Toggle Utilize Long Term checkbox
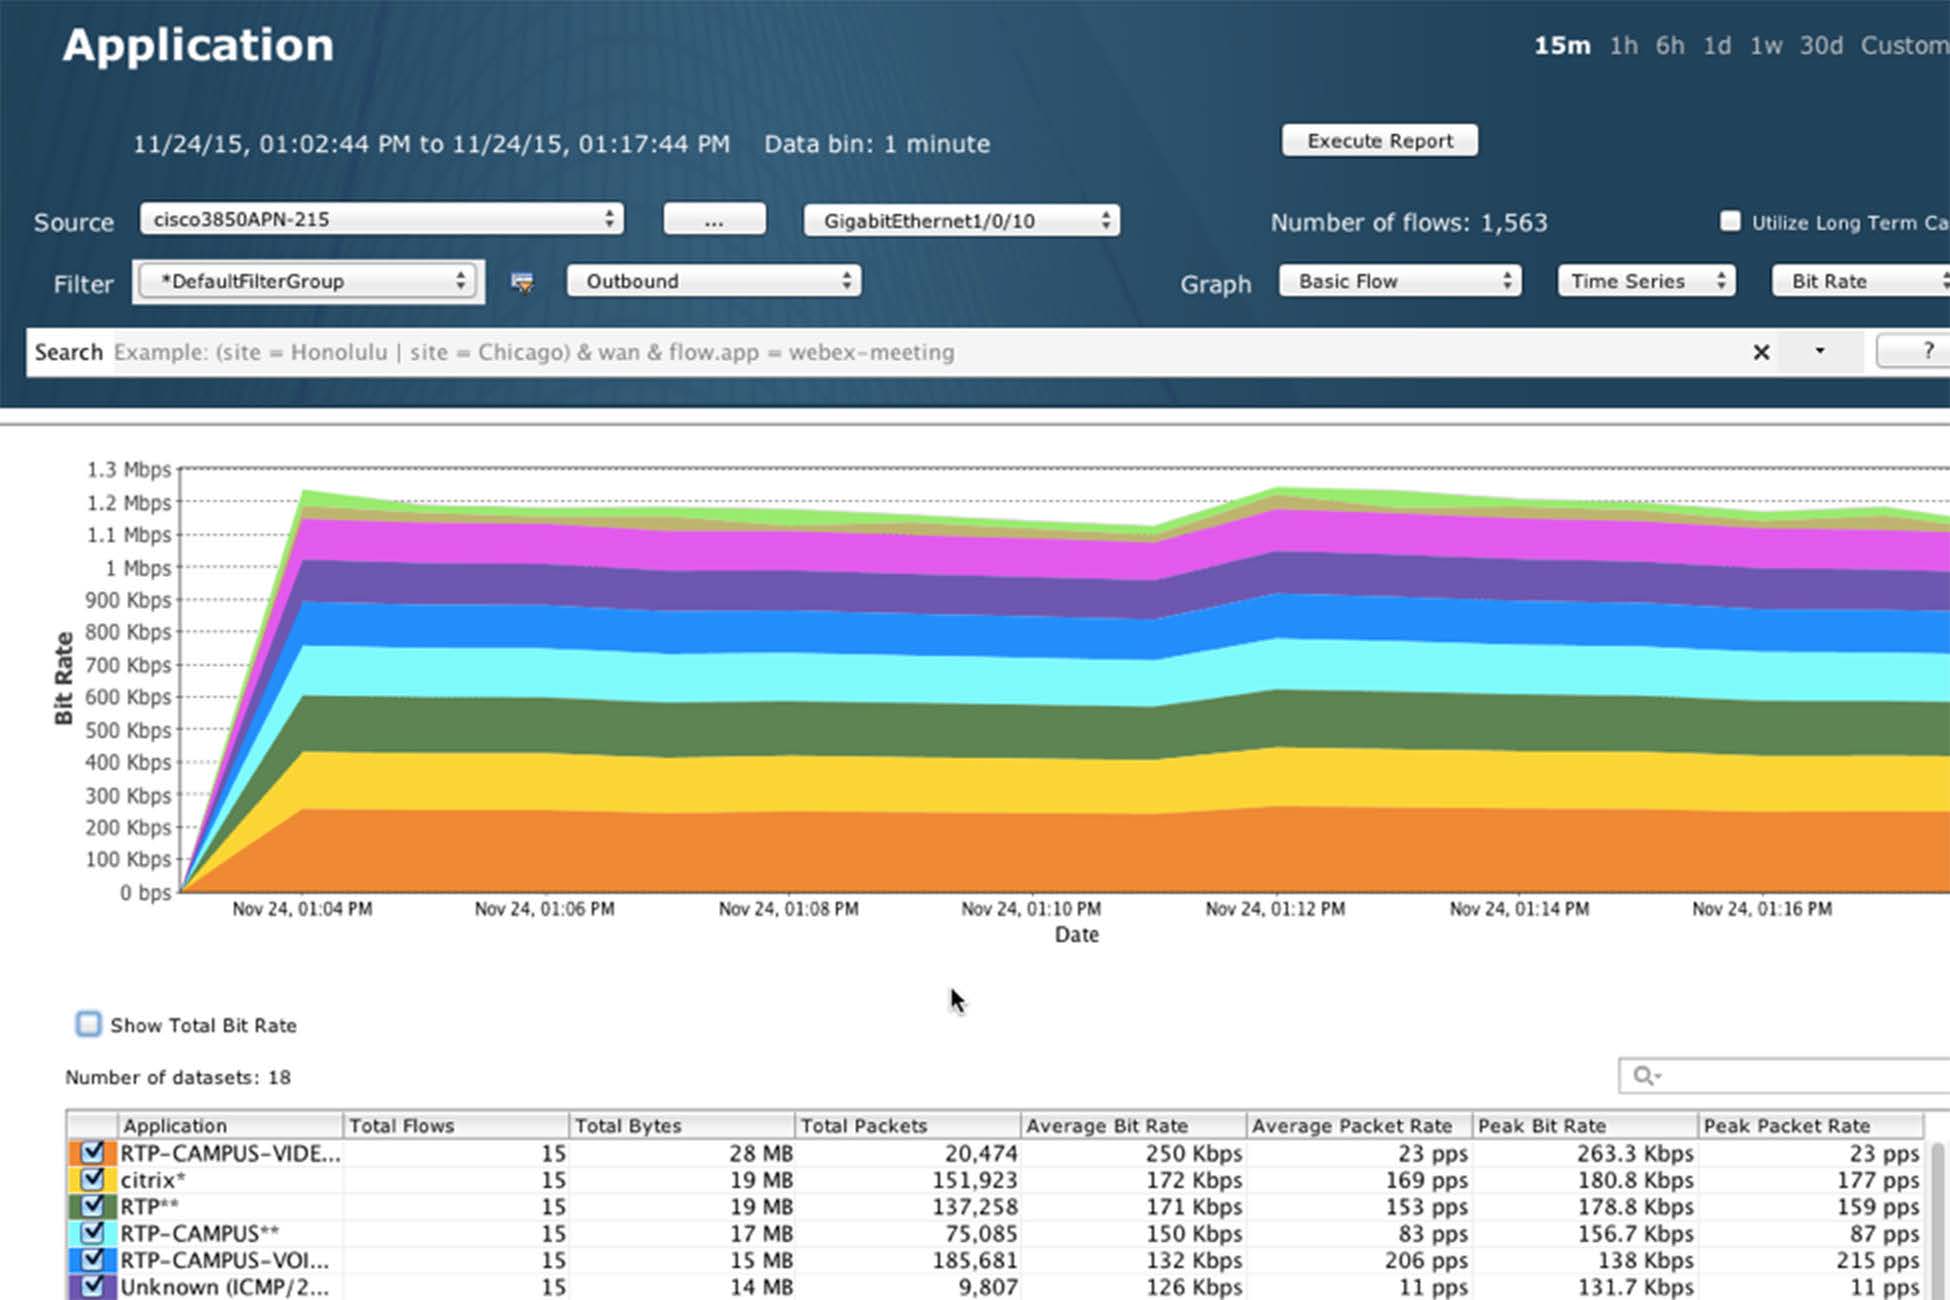Image resolution: width=1950 pixels, height=1300 pixels. (x=1730, y=221)
